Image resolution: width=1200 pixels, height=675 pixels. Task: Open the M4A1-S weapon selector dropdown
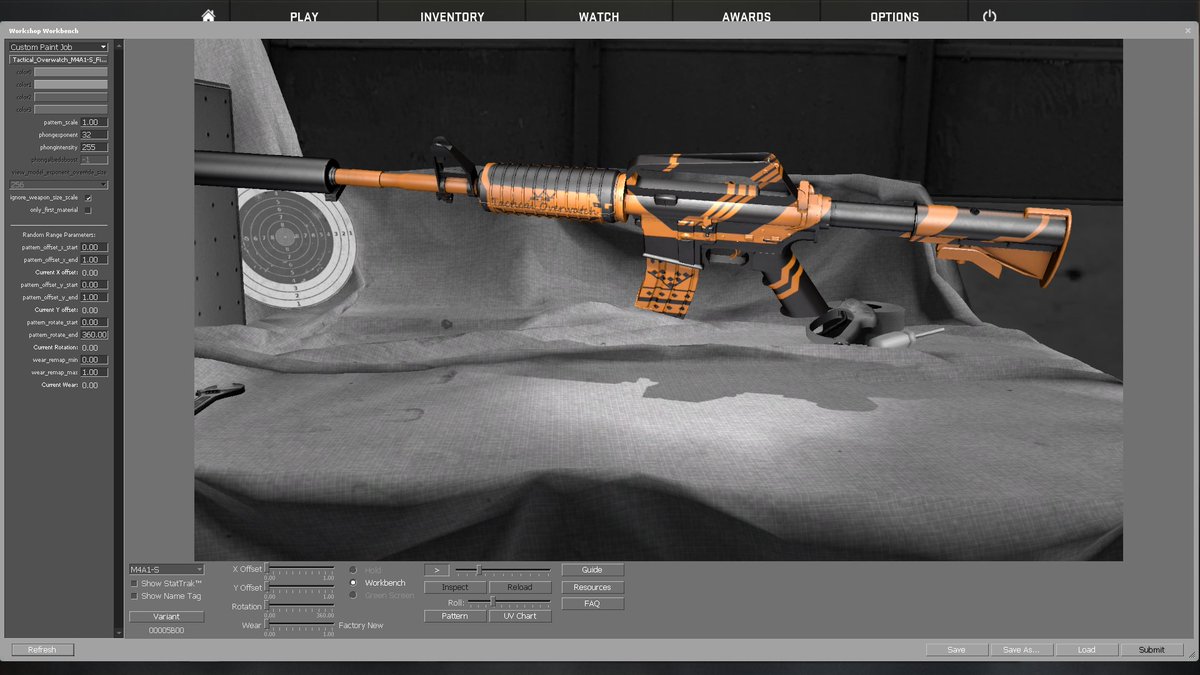tap(166, 568)
